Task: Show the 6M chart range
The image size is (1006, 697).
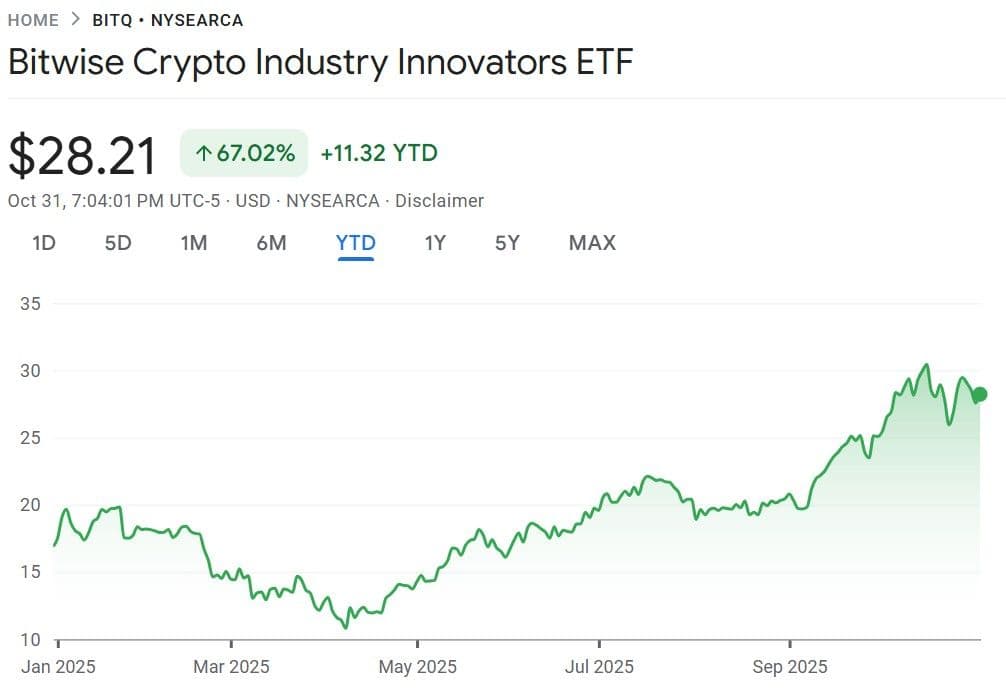Action: (x=271, y=243)
